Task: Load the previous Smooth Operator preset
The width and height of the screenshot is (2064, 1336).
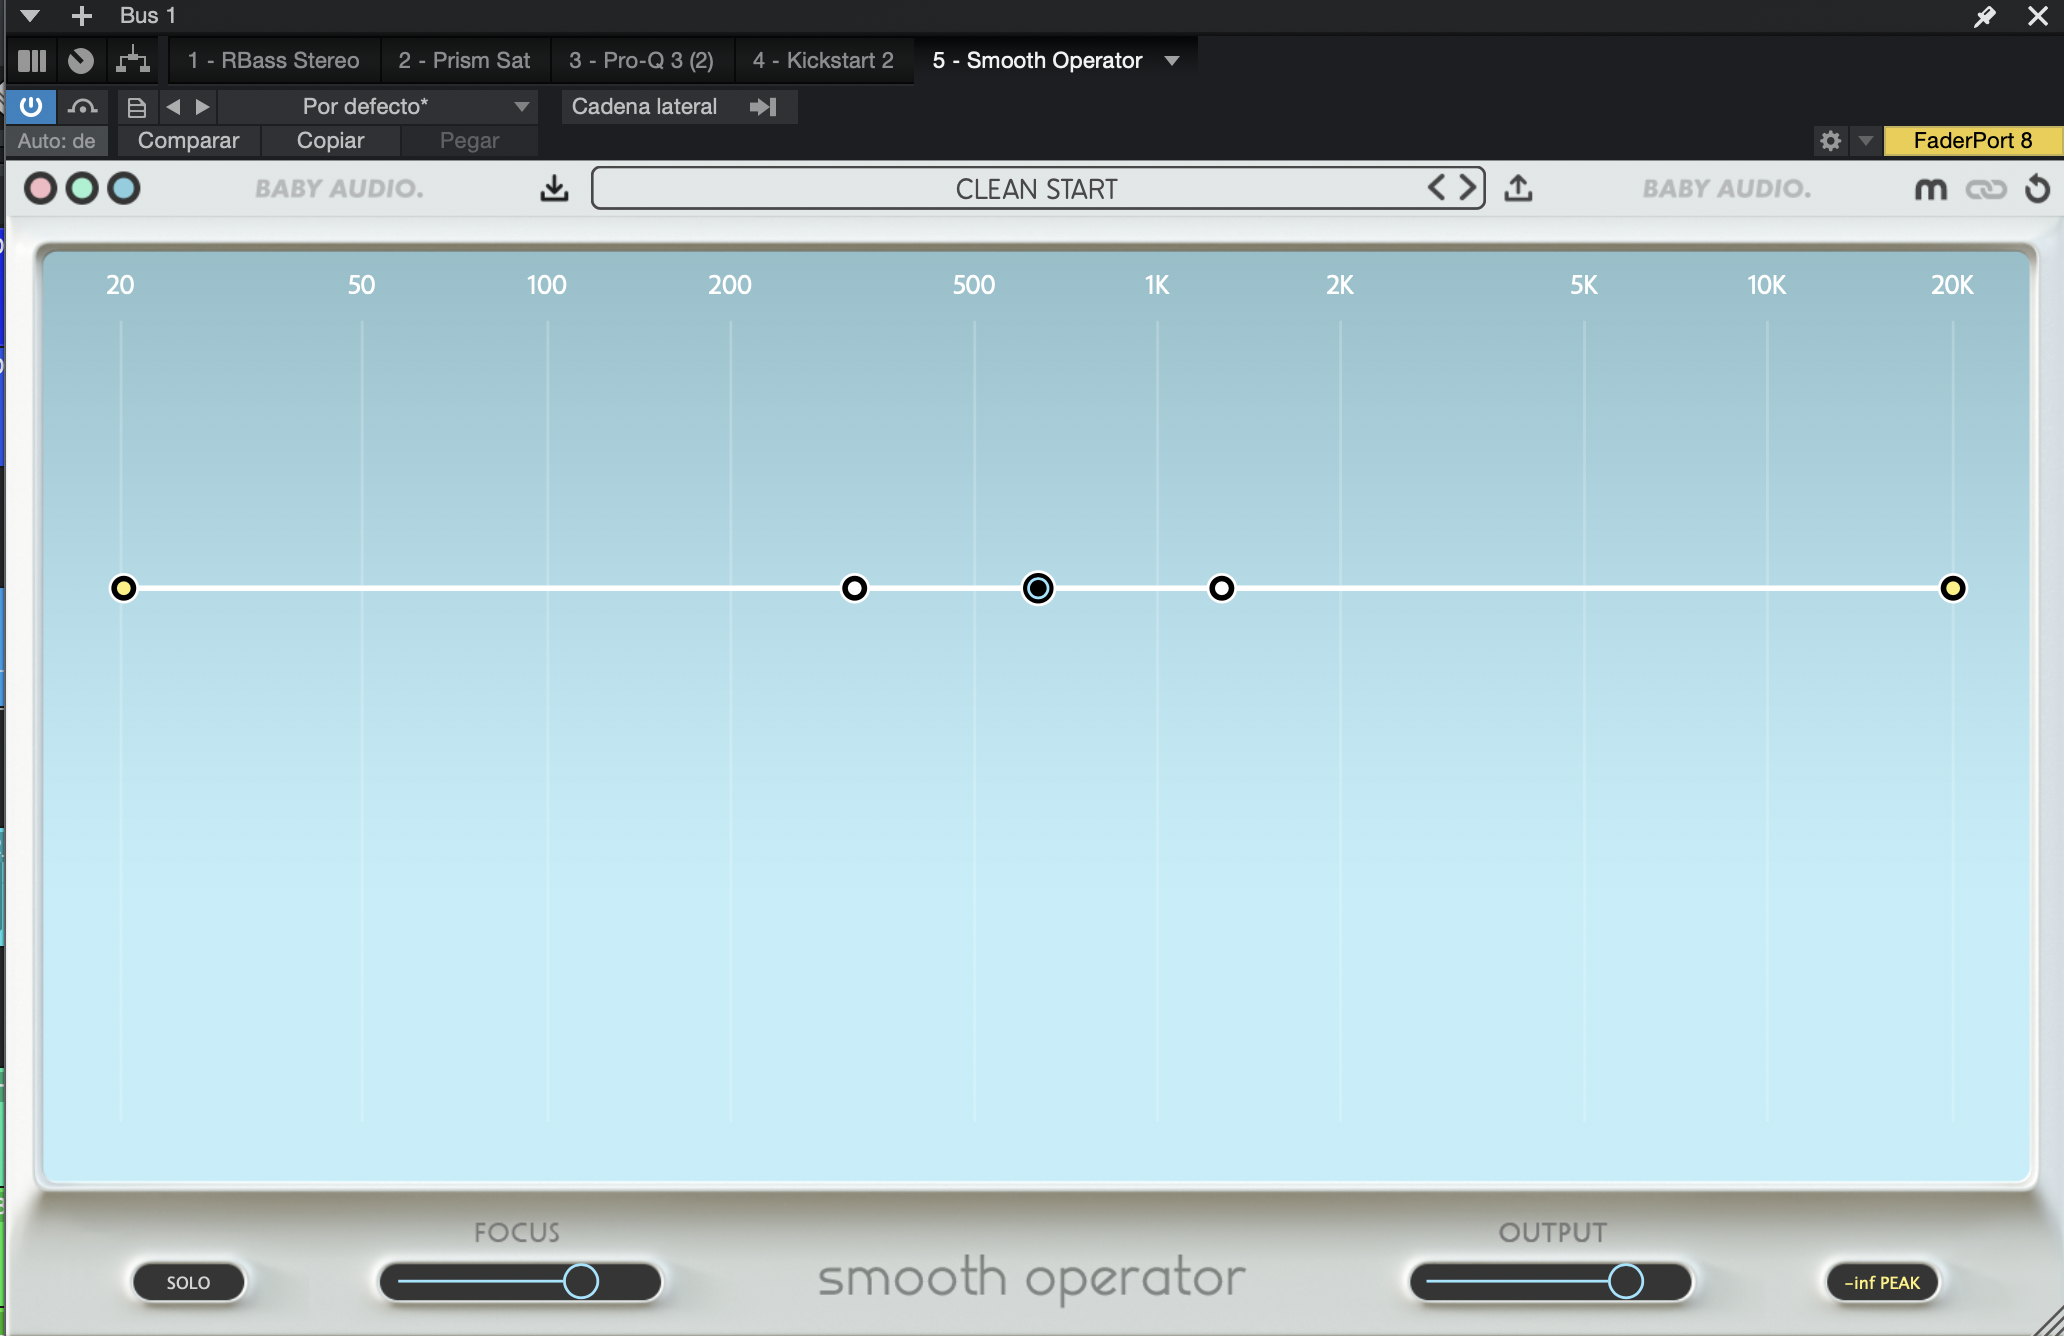Action: [x=1436, y=188]
